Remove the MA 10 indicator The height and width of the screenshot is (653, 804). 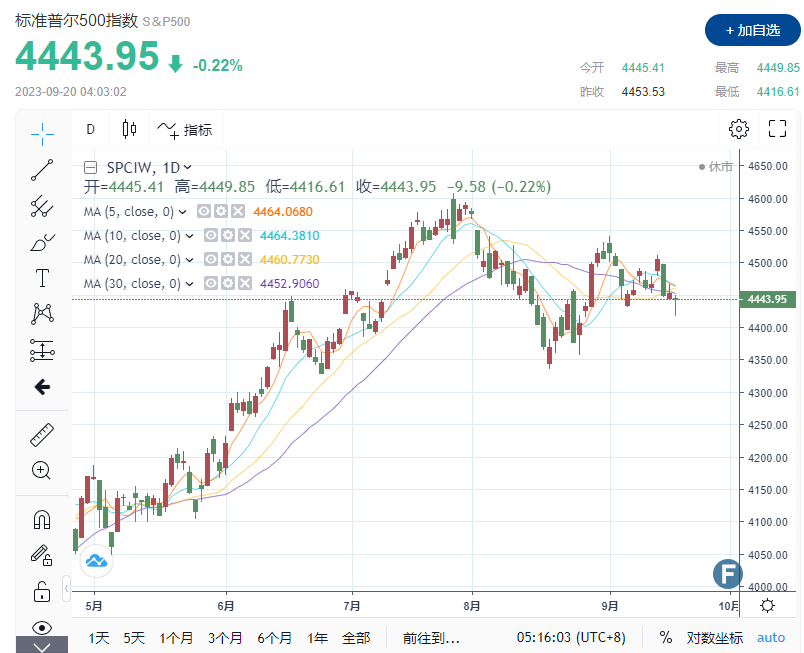click(x=245, y=235)
